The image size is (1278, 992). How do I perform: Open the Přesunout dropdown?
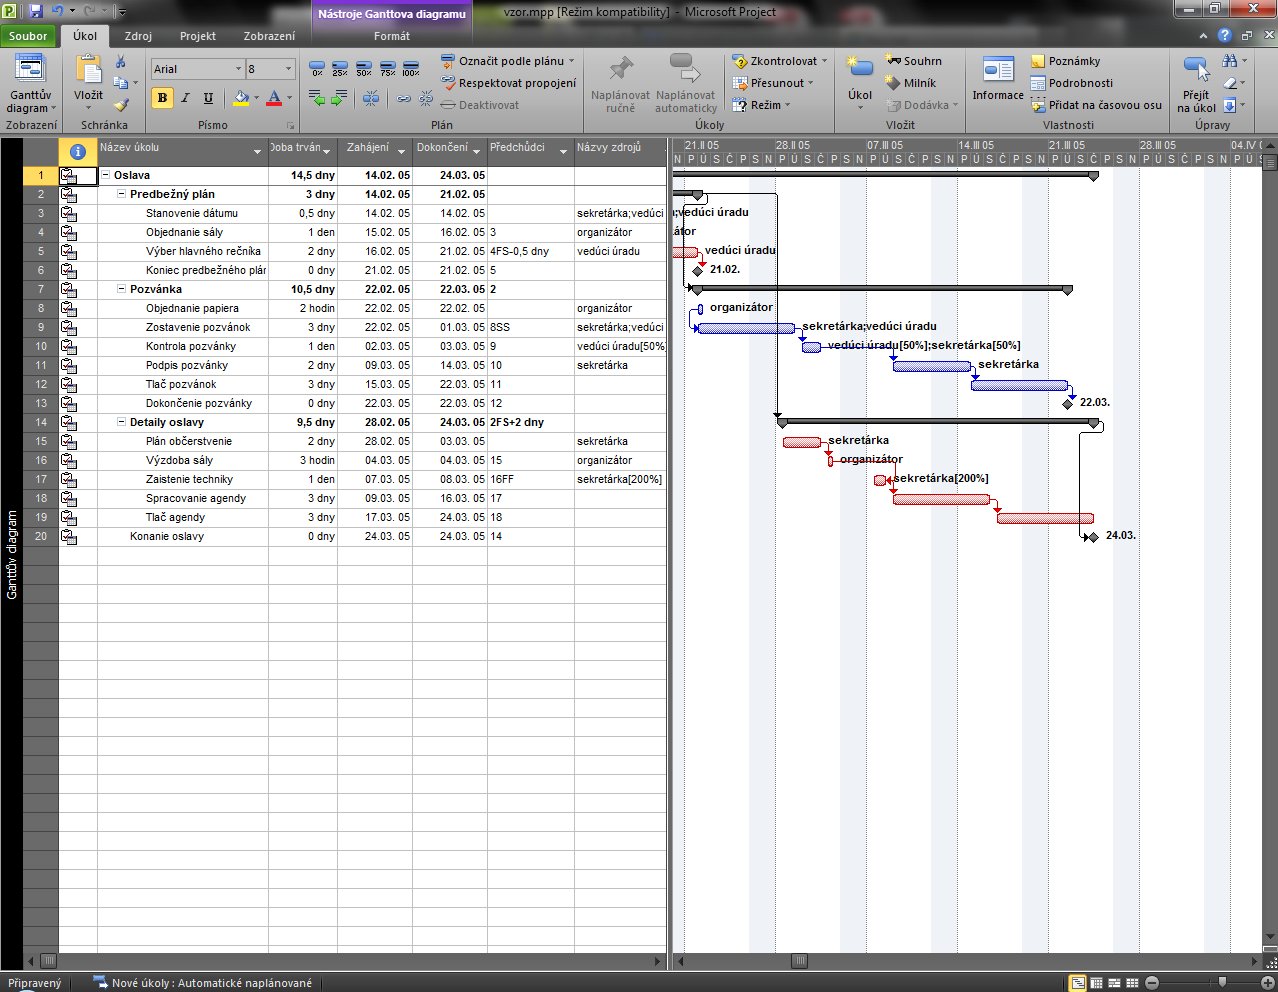tap(773, 83)
